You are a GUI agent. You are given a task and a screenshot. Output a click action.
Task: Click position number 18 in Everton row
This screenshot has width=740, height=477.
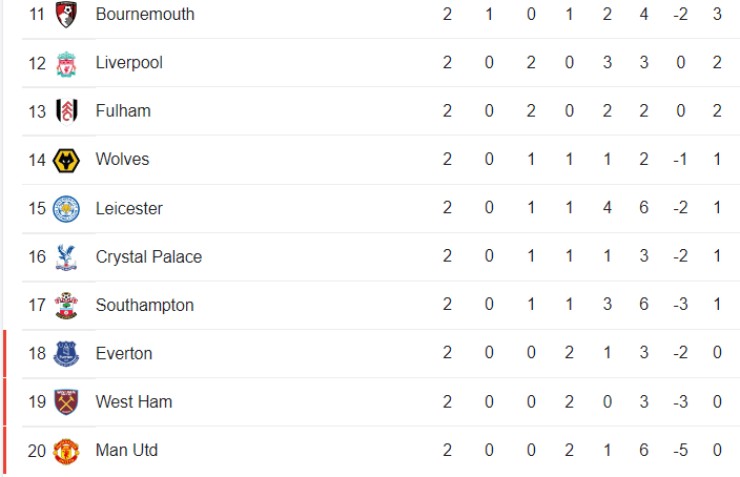click(37, 353)
